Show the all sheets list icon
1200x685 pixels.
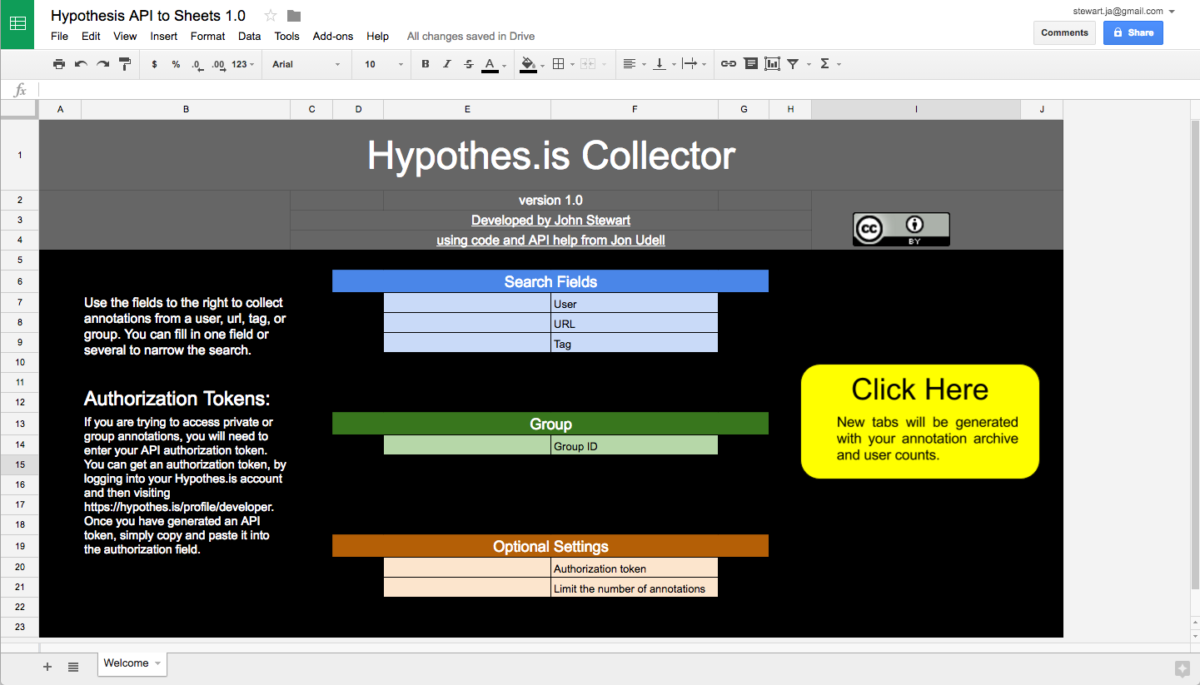point(73,666)
